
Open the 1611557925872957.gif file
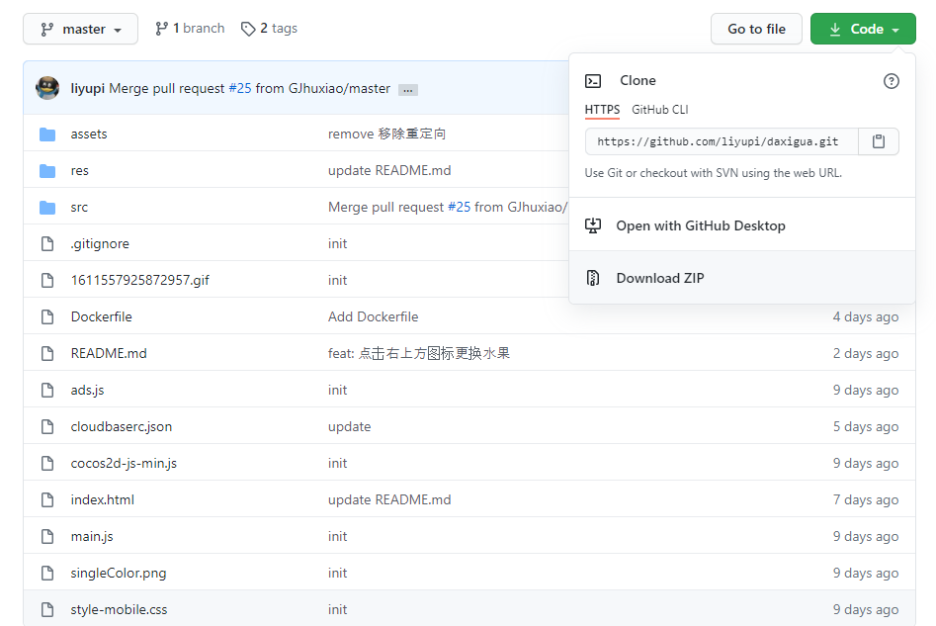click(x=140, y=280)
